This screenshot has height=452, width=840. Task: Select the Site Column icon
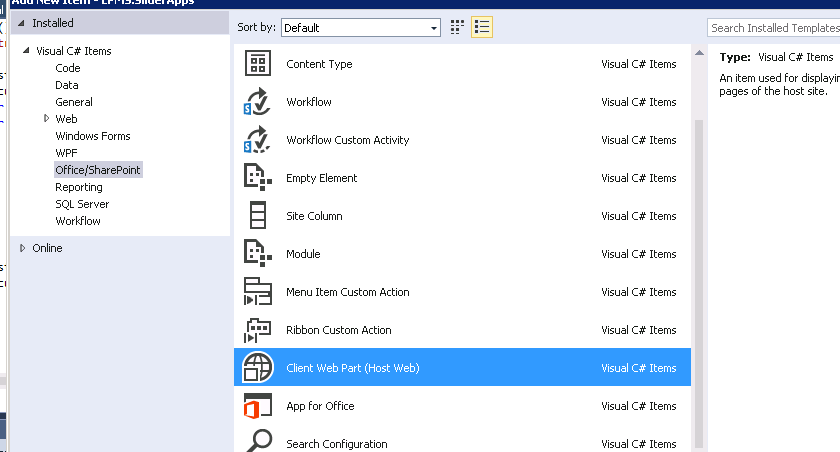point(258,216)
